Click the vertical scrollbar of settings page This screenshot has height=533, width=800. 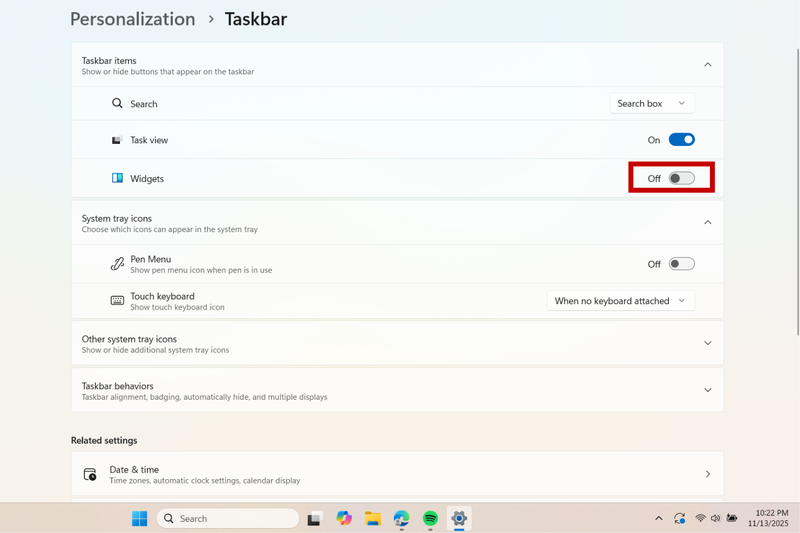point(798,192)
